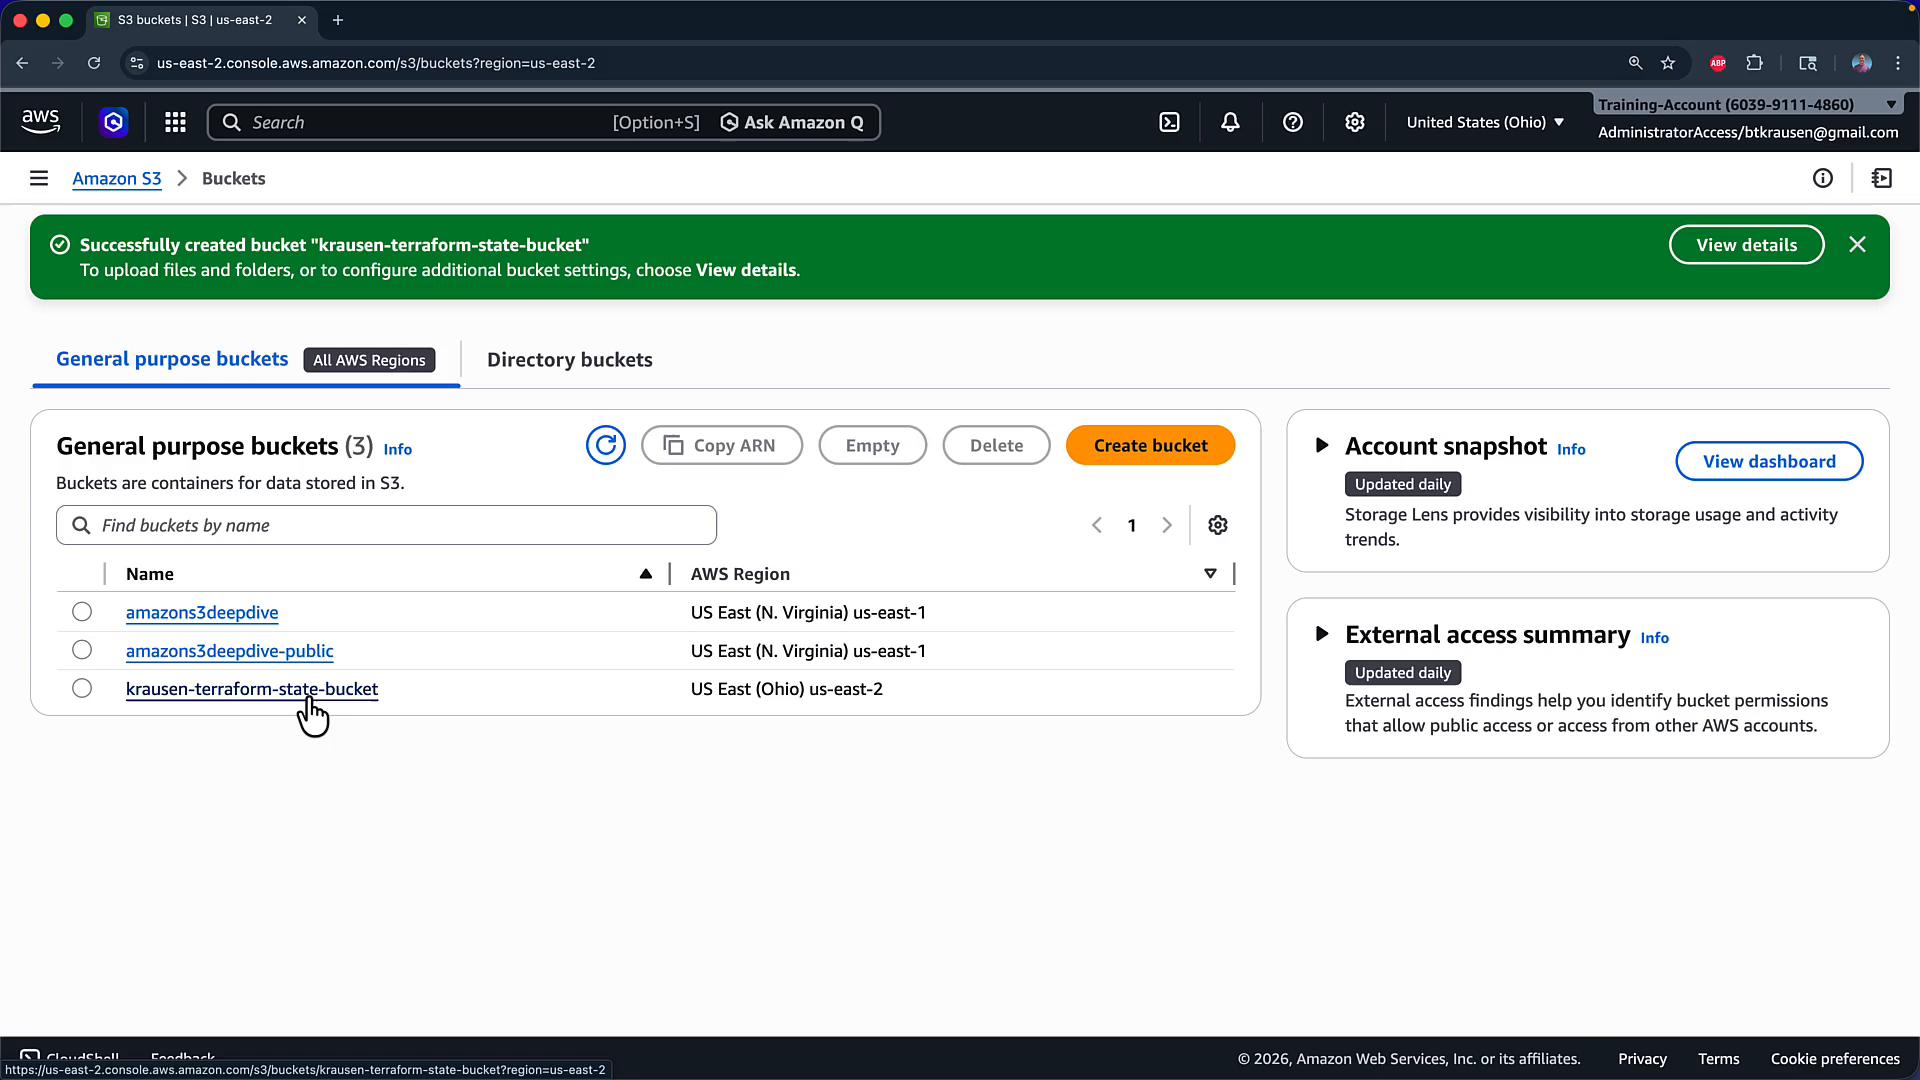Open a new browser tab

click(338, 20)
